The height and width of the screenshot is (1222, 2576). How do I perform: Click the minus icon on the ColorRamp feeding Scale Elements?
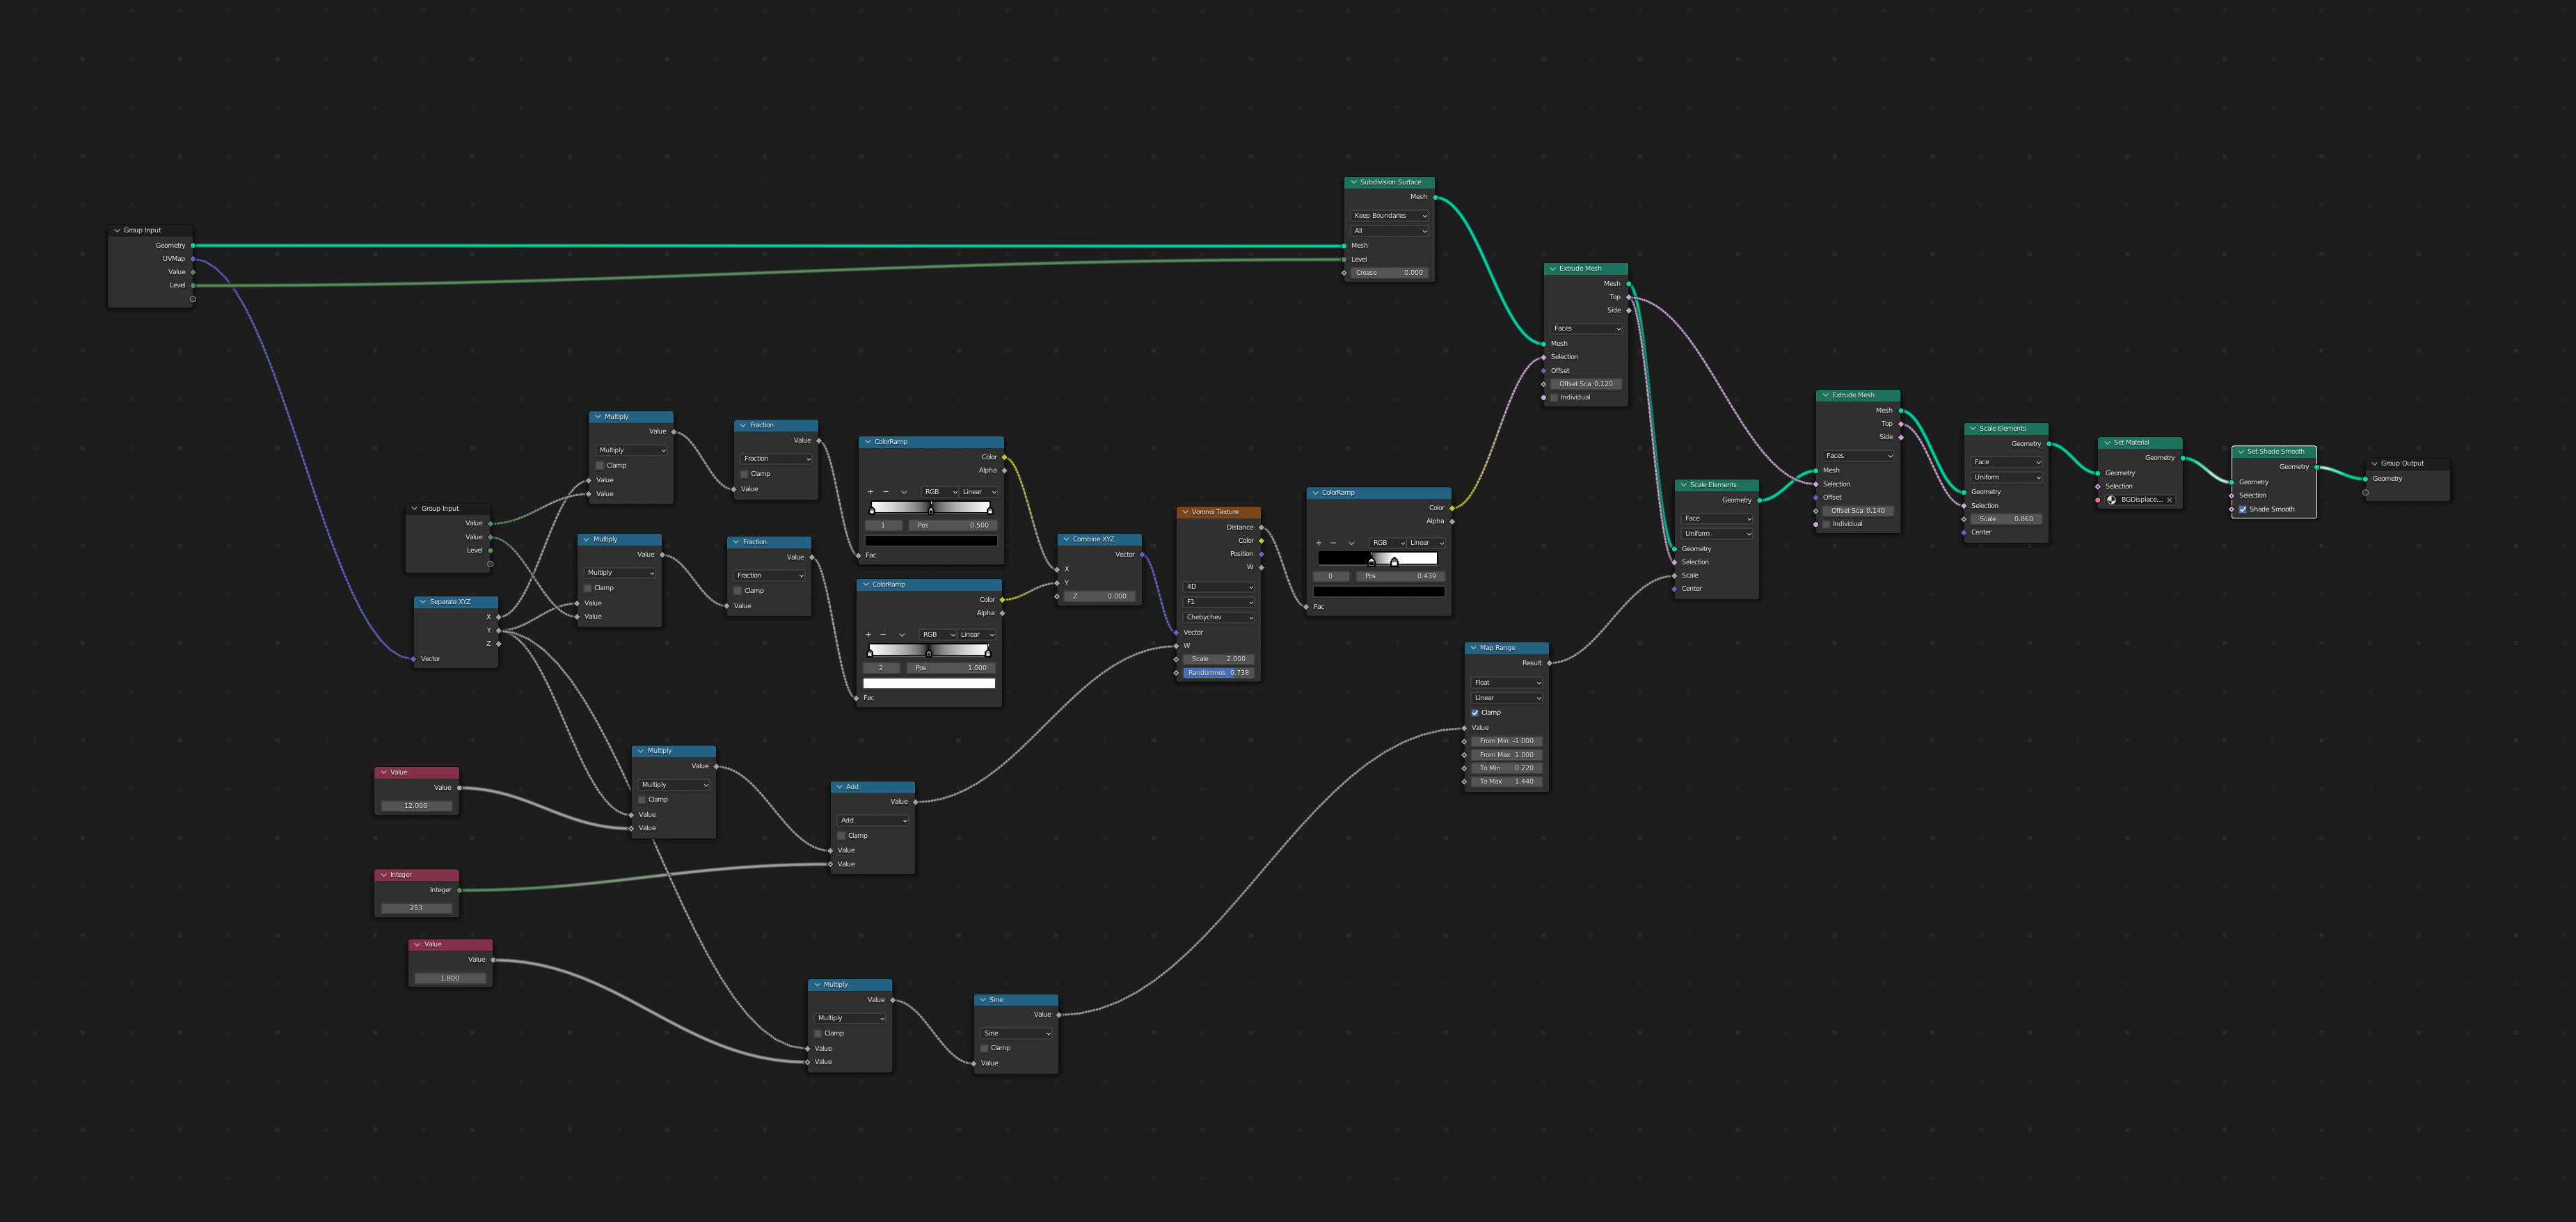point(1334,543)
